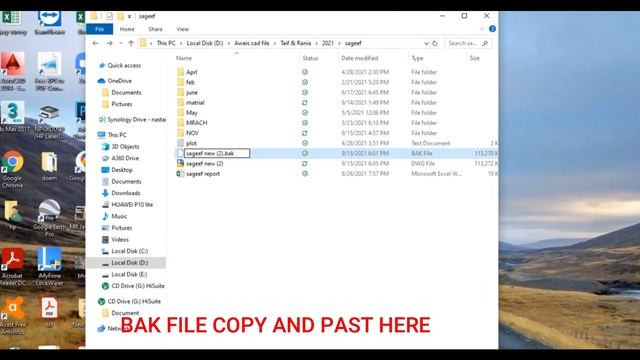The width and height of the screenshot is (640, 360).
Task: Open the View ribbon tab
Action: (182, 29)
